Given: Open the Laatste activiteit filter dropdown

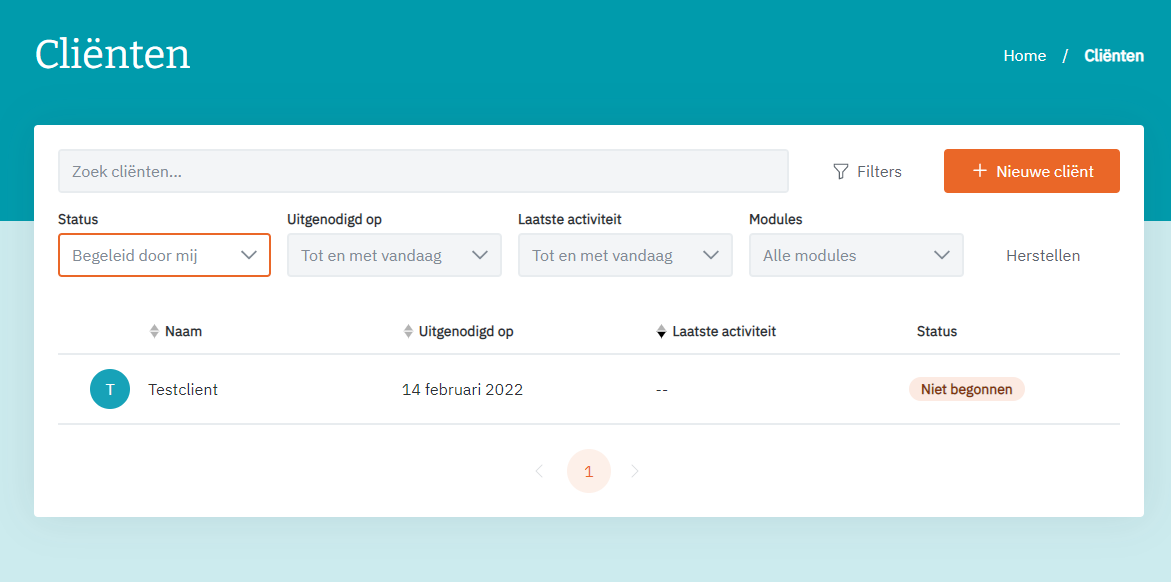Looking at the screenshot, I should click(625, 256).
